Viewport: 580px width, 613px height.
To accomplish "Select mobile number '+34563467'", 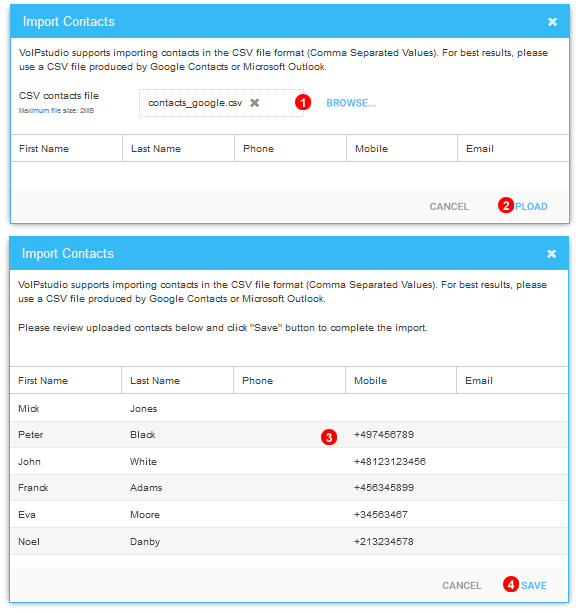I will point(381,514).
